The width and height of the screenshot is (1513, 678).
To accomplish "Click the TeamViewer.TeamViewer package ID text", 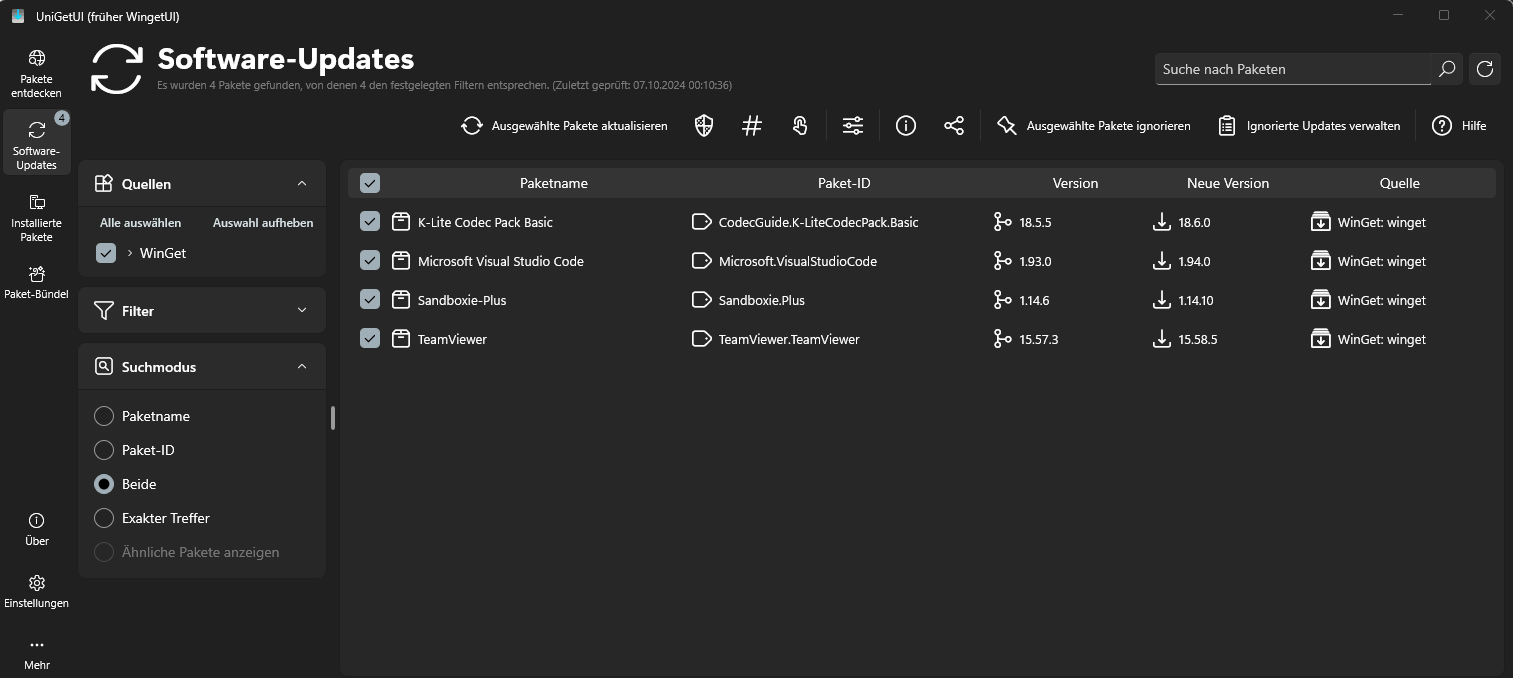I will [x=789, y=339].
